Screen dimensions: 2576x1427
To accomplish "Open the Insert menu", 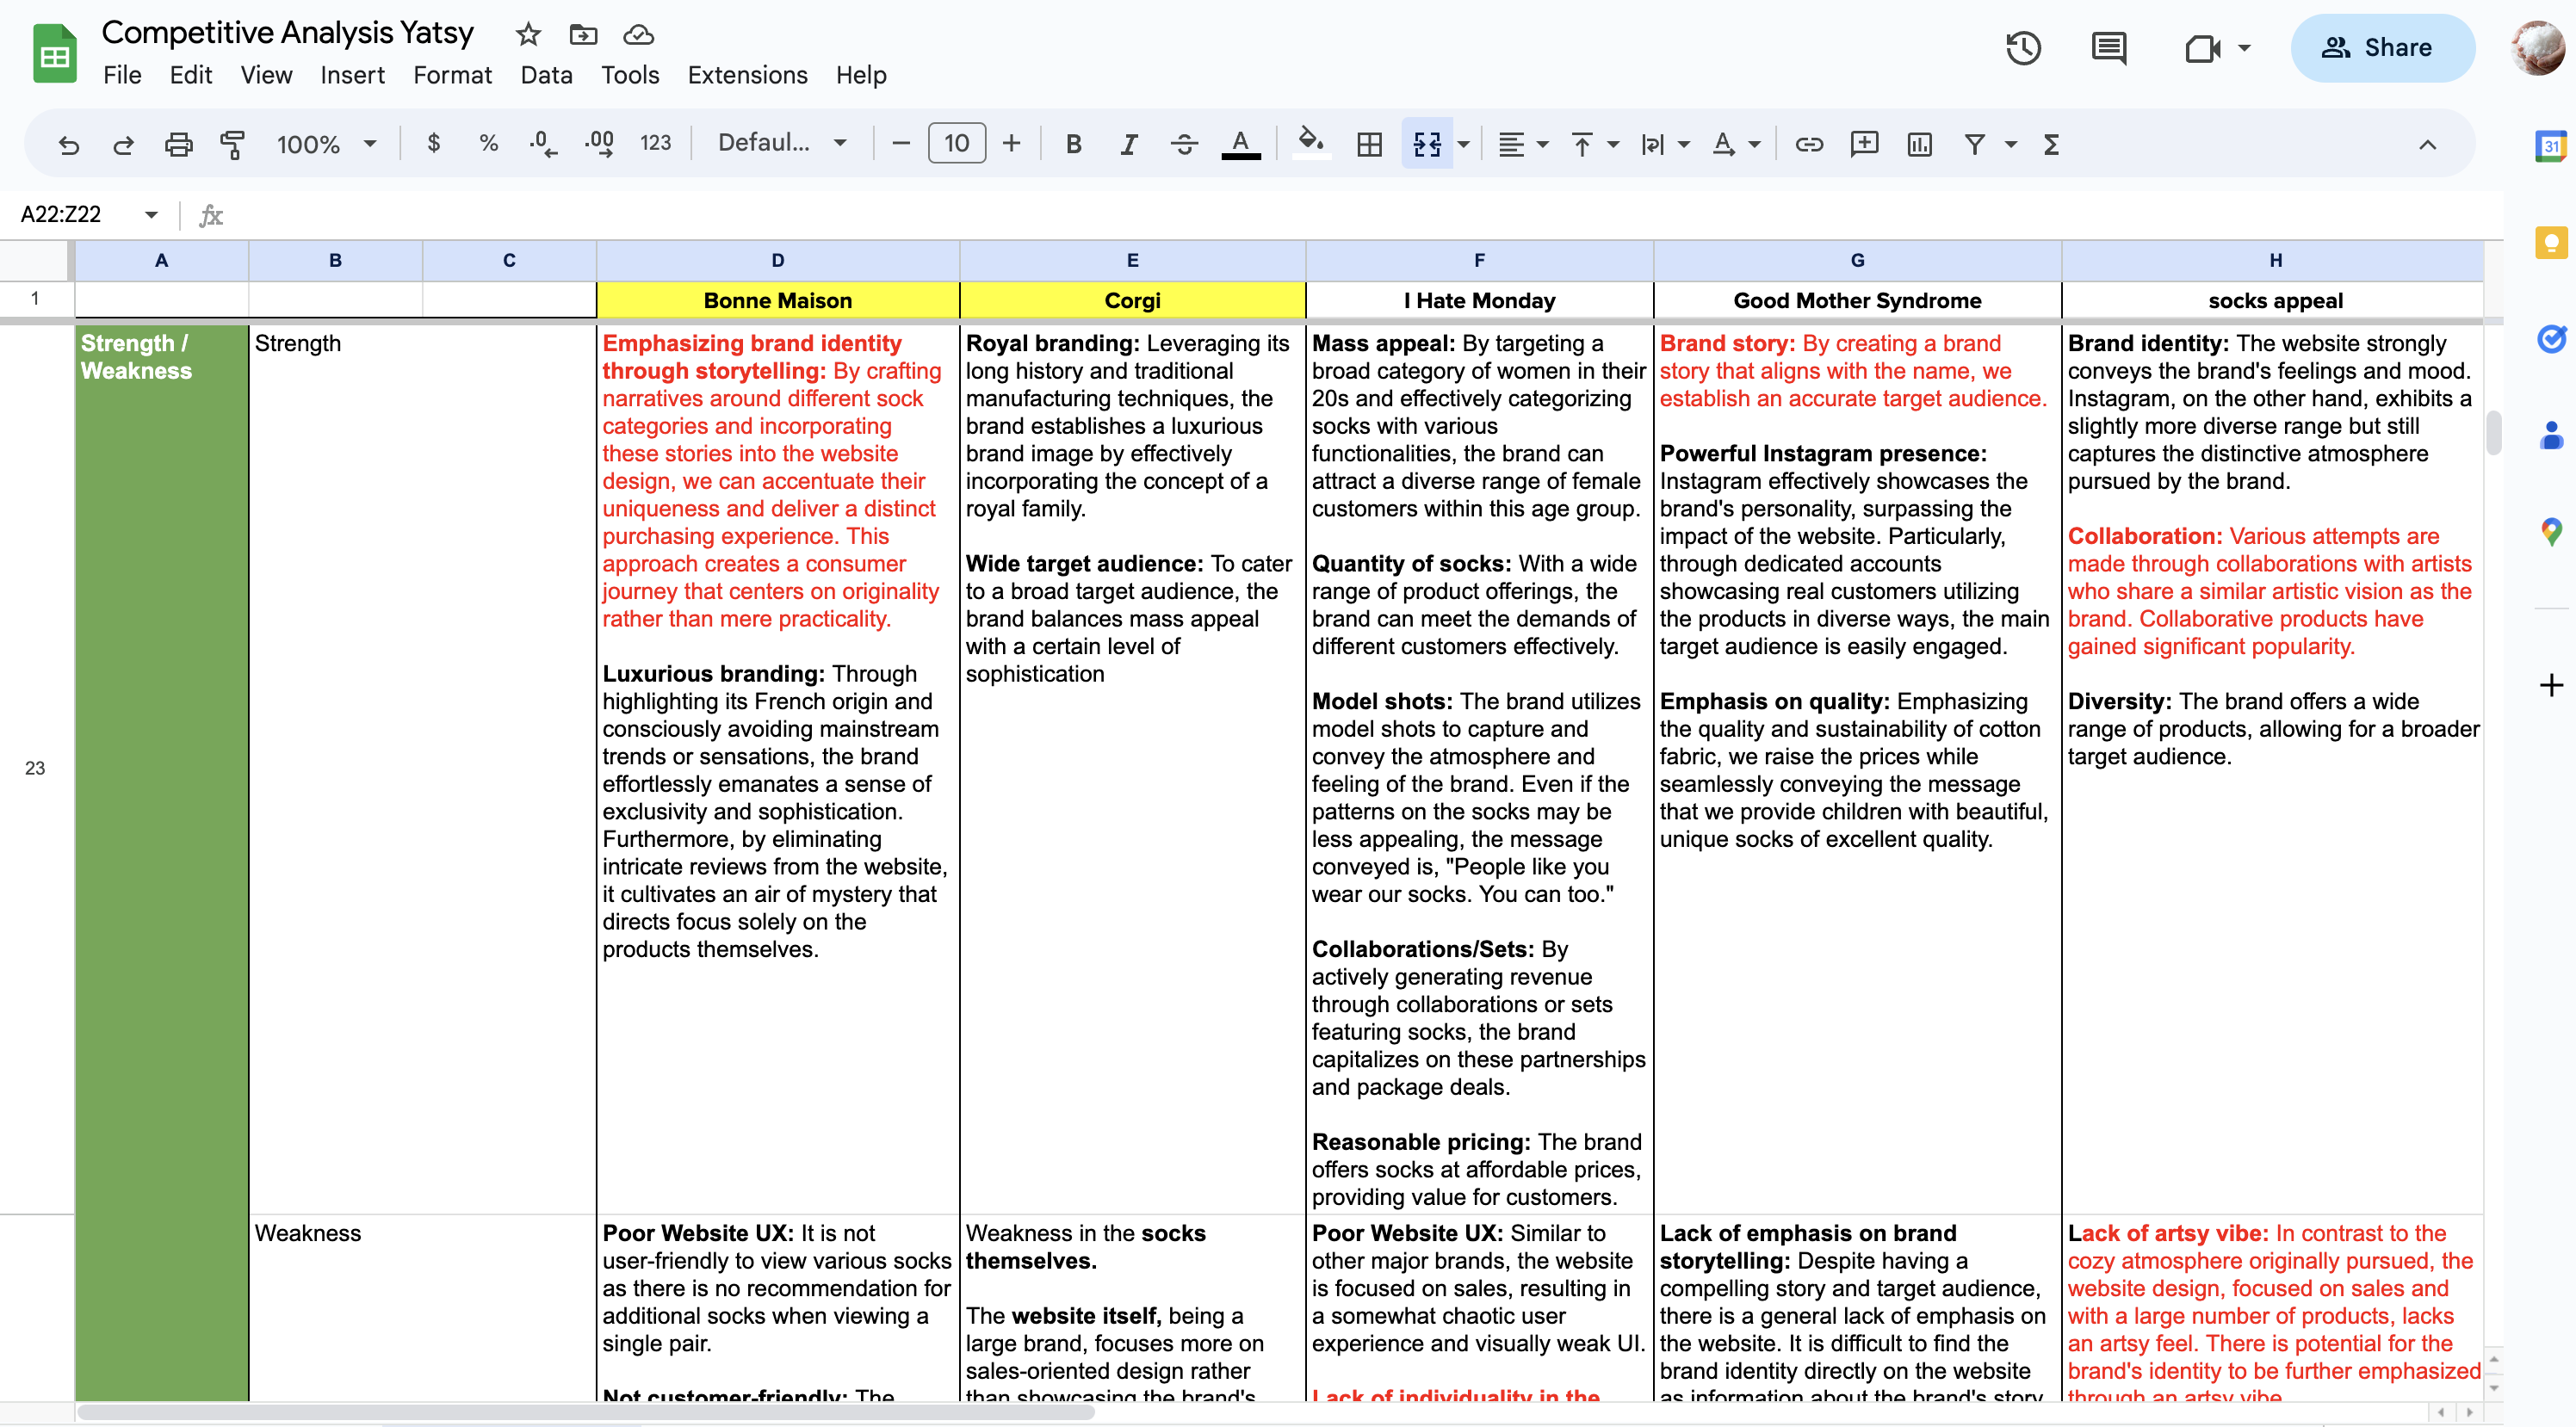I will (x=352, y=75).
